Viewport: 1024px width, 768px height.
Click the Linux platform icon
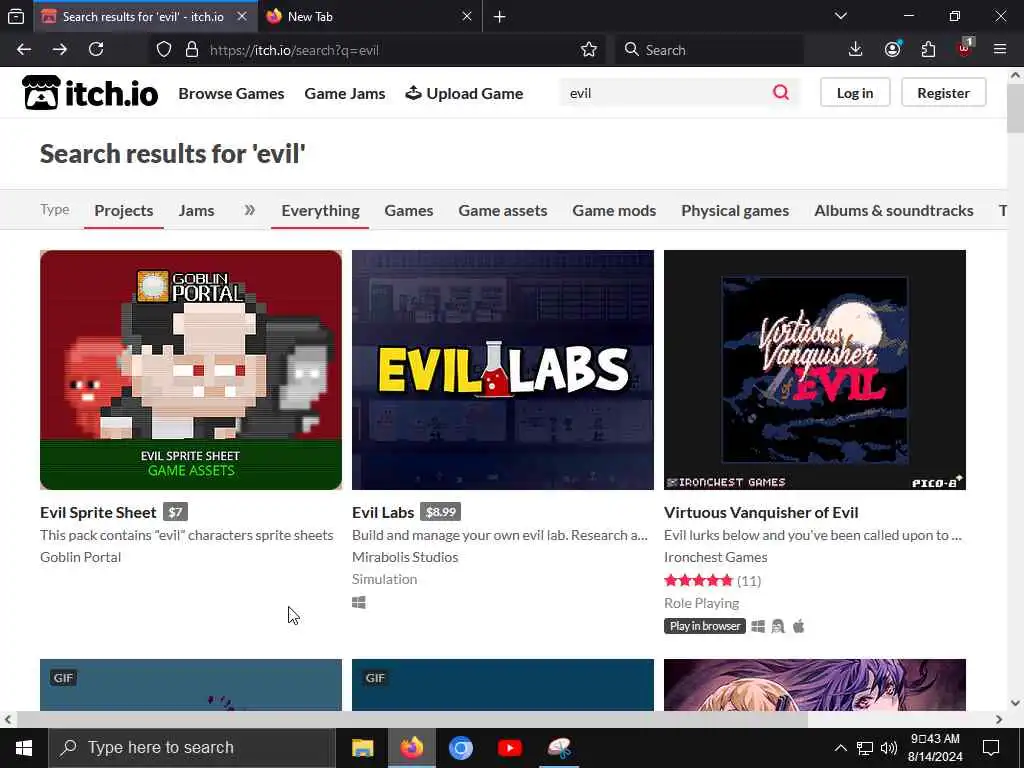point(778,626)
